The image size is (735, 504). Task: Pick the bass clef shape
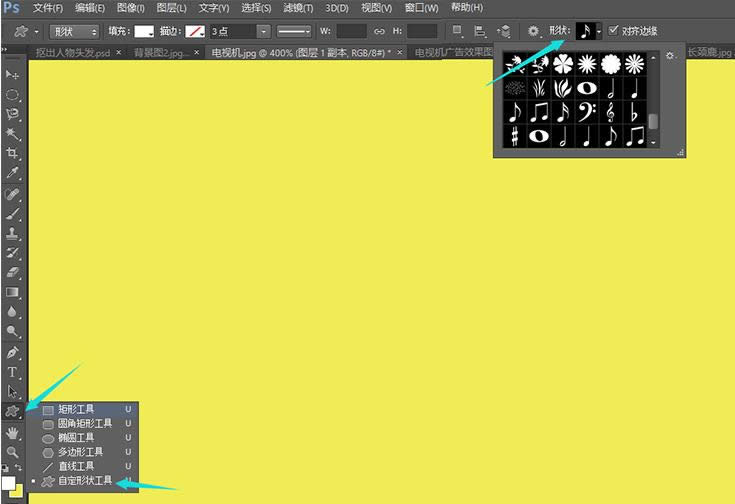tap(586, 113)
